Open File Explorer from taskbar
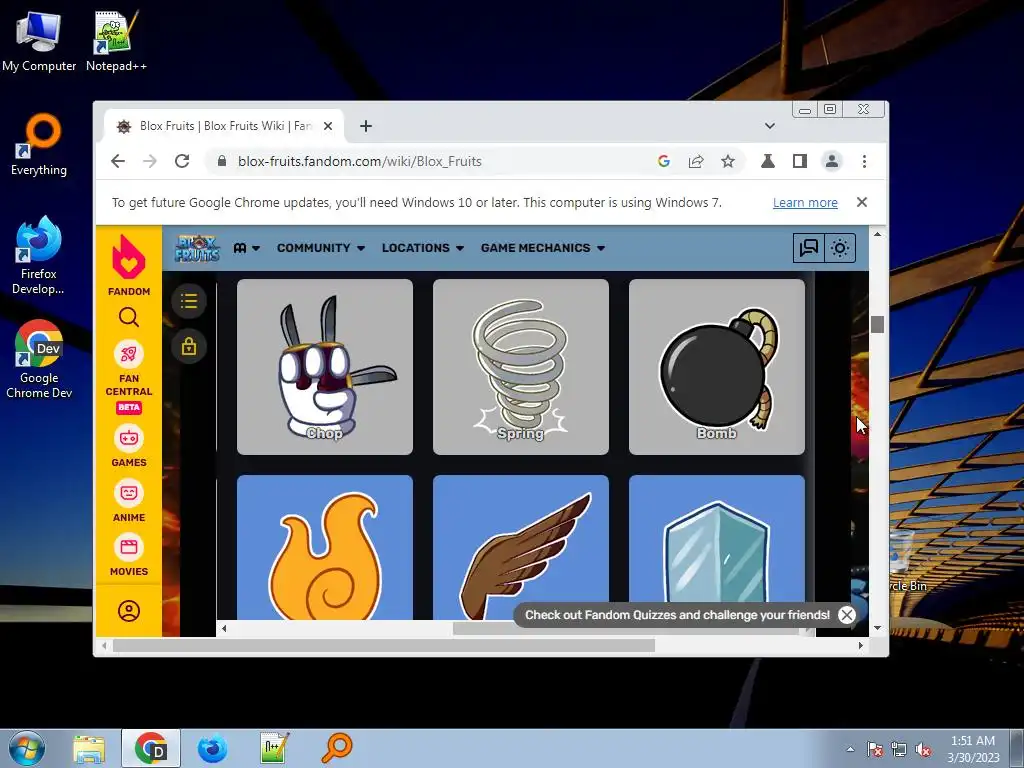Image resolution: width=1024 pixels, height=768 pixels. coord(89,748)
